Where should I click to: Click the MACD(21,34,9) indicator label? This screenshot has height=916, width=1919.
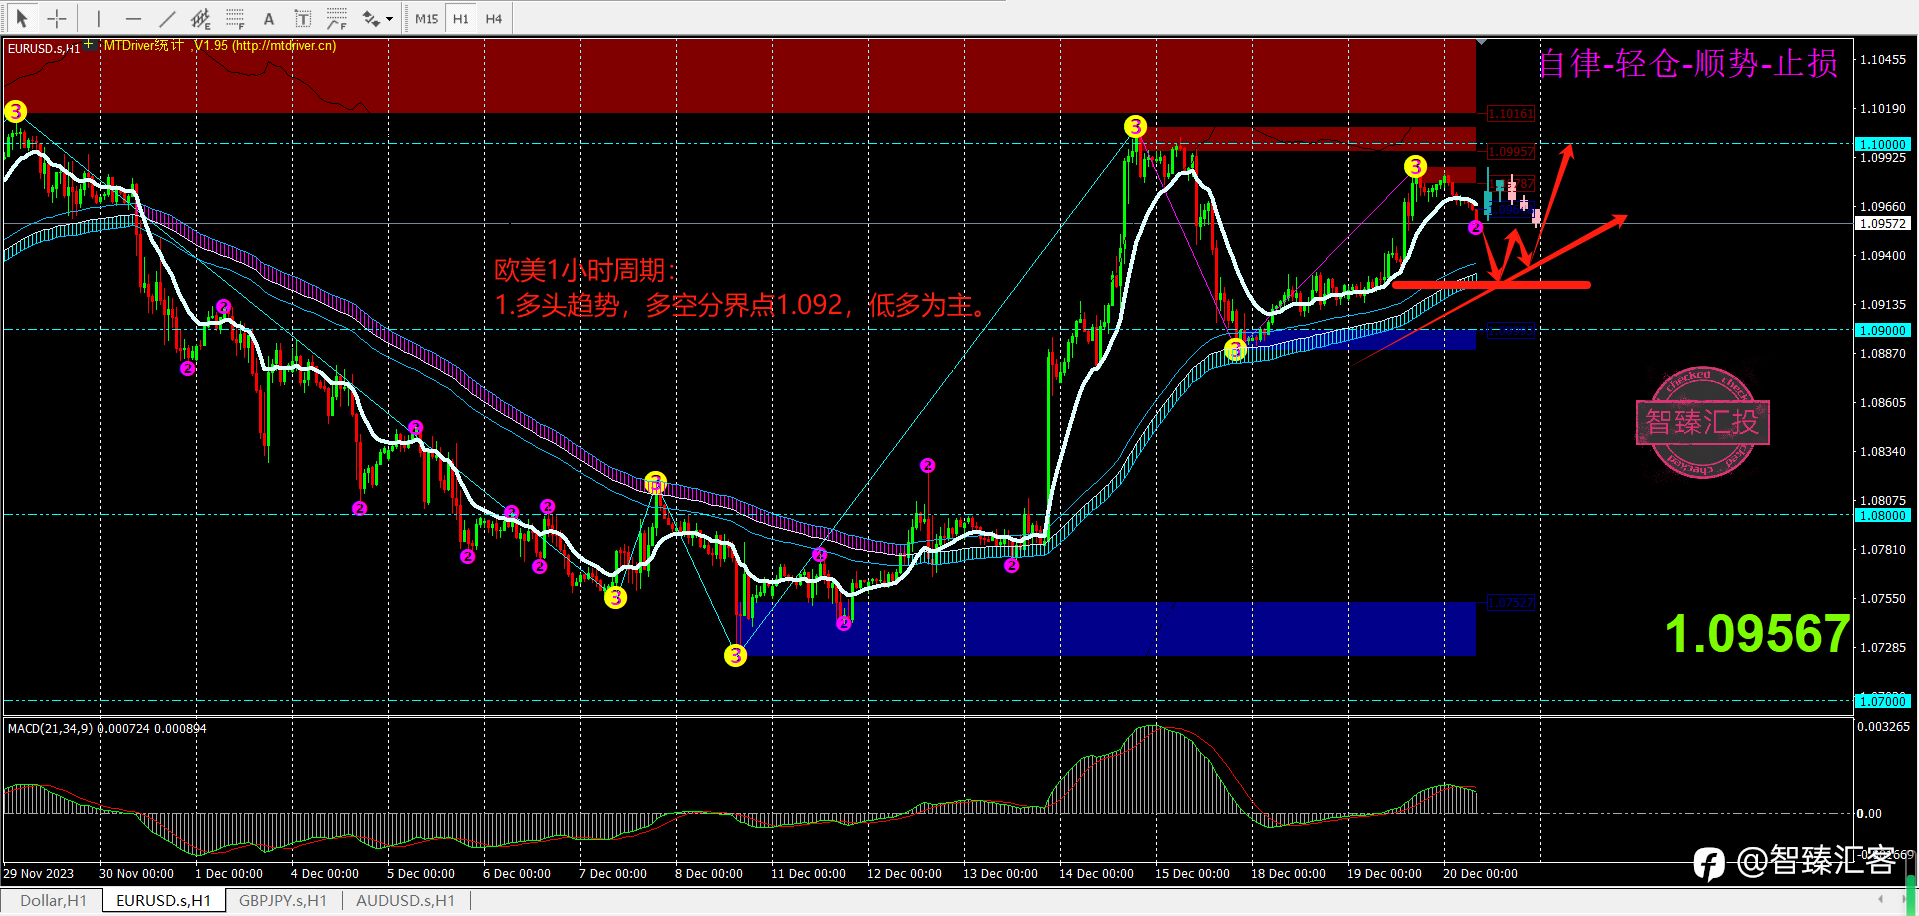(x=107, y=728)
